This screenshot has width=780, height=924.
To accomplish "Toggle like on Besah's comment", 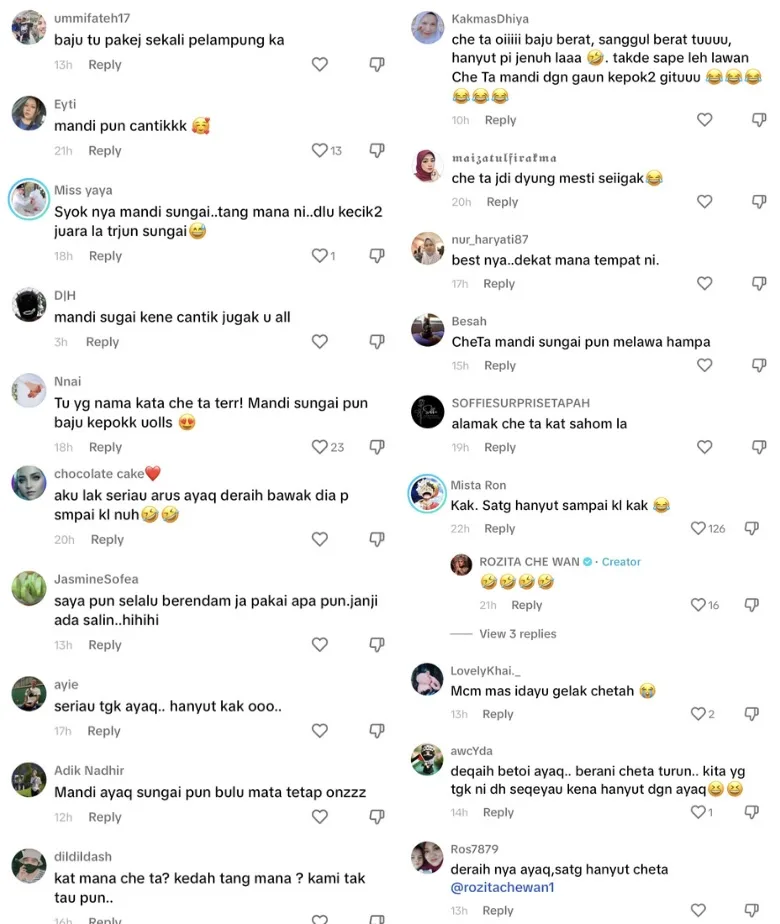I will pos(704,365).
